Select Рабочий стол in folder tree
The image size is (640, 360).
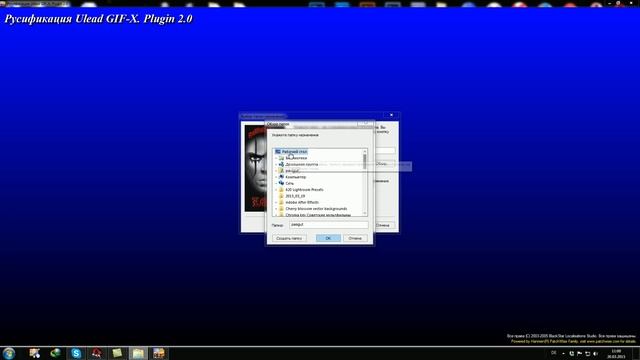tap(294, 151)
